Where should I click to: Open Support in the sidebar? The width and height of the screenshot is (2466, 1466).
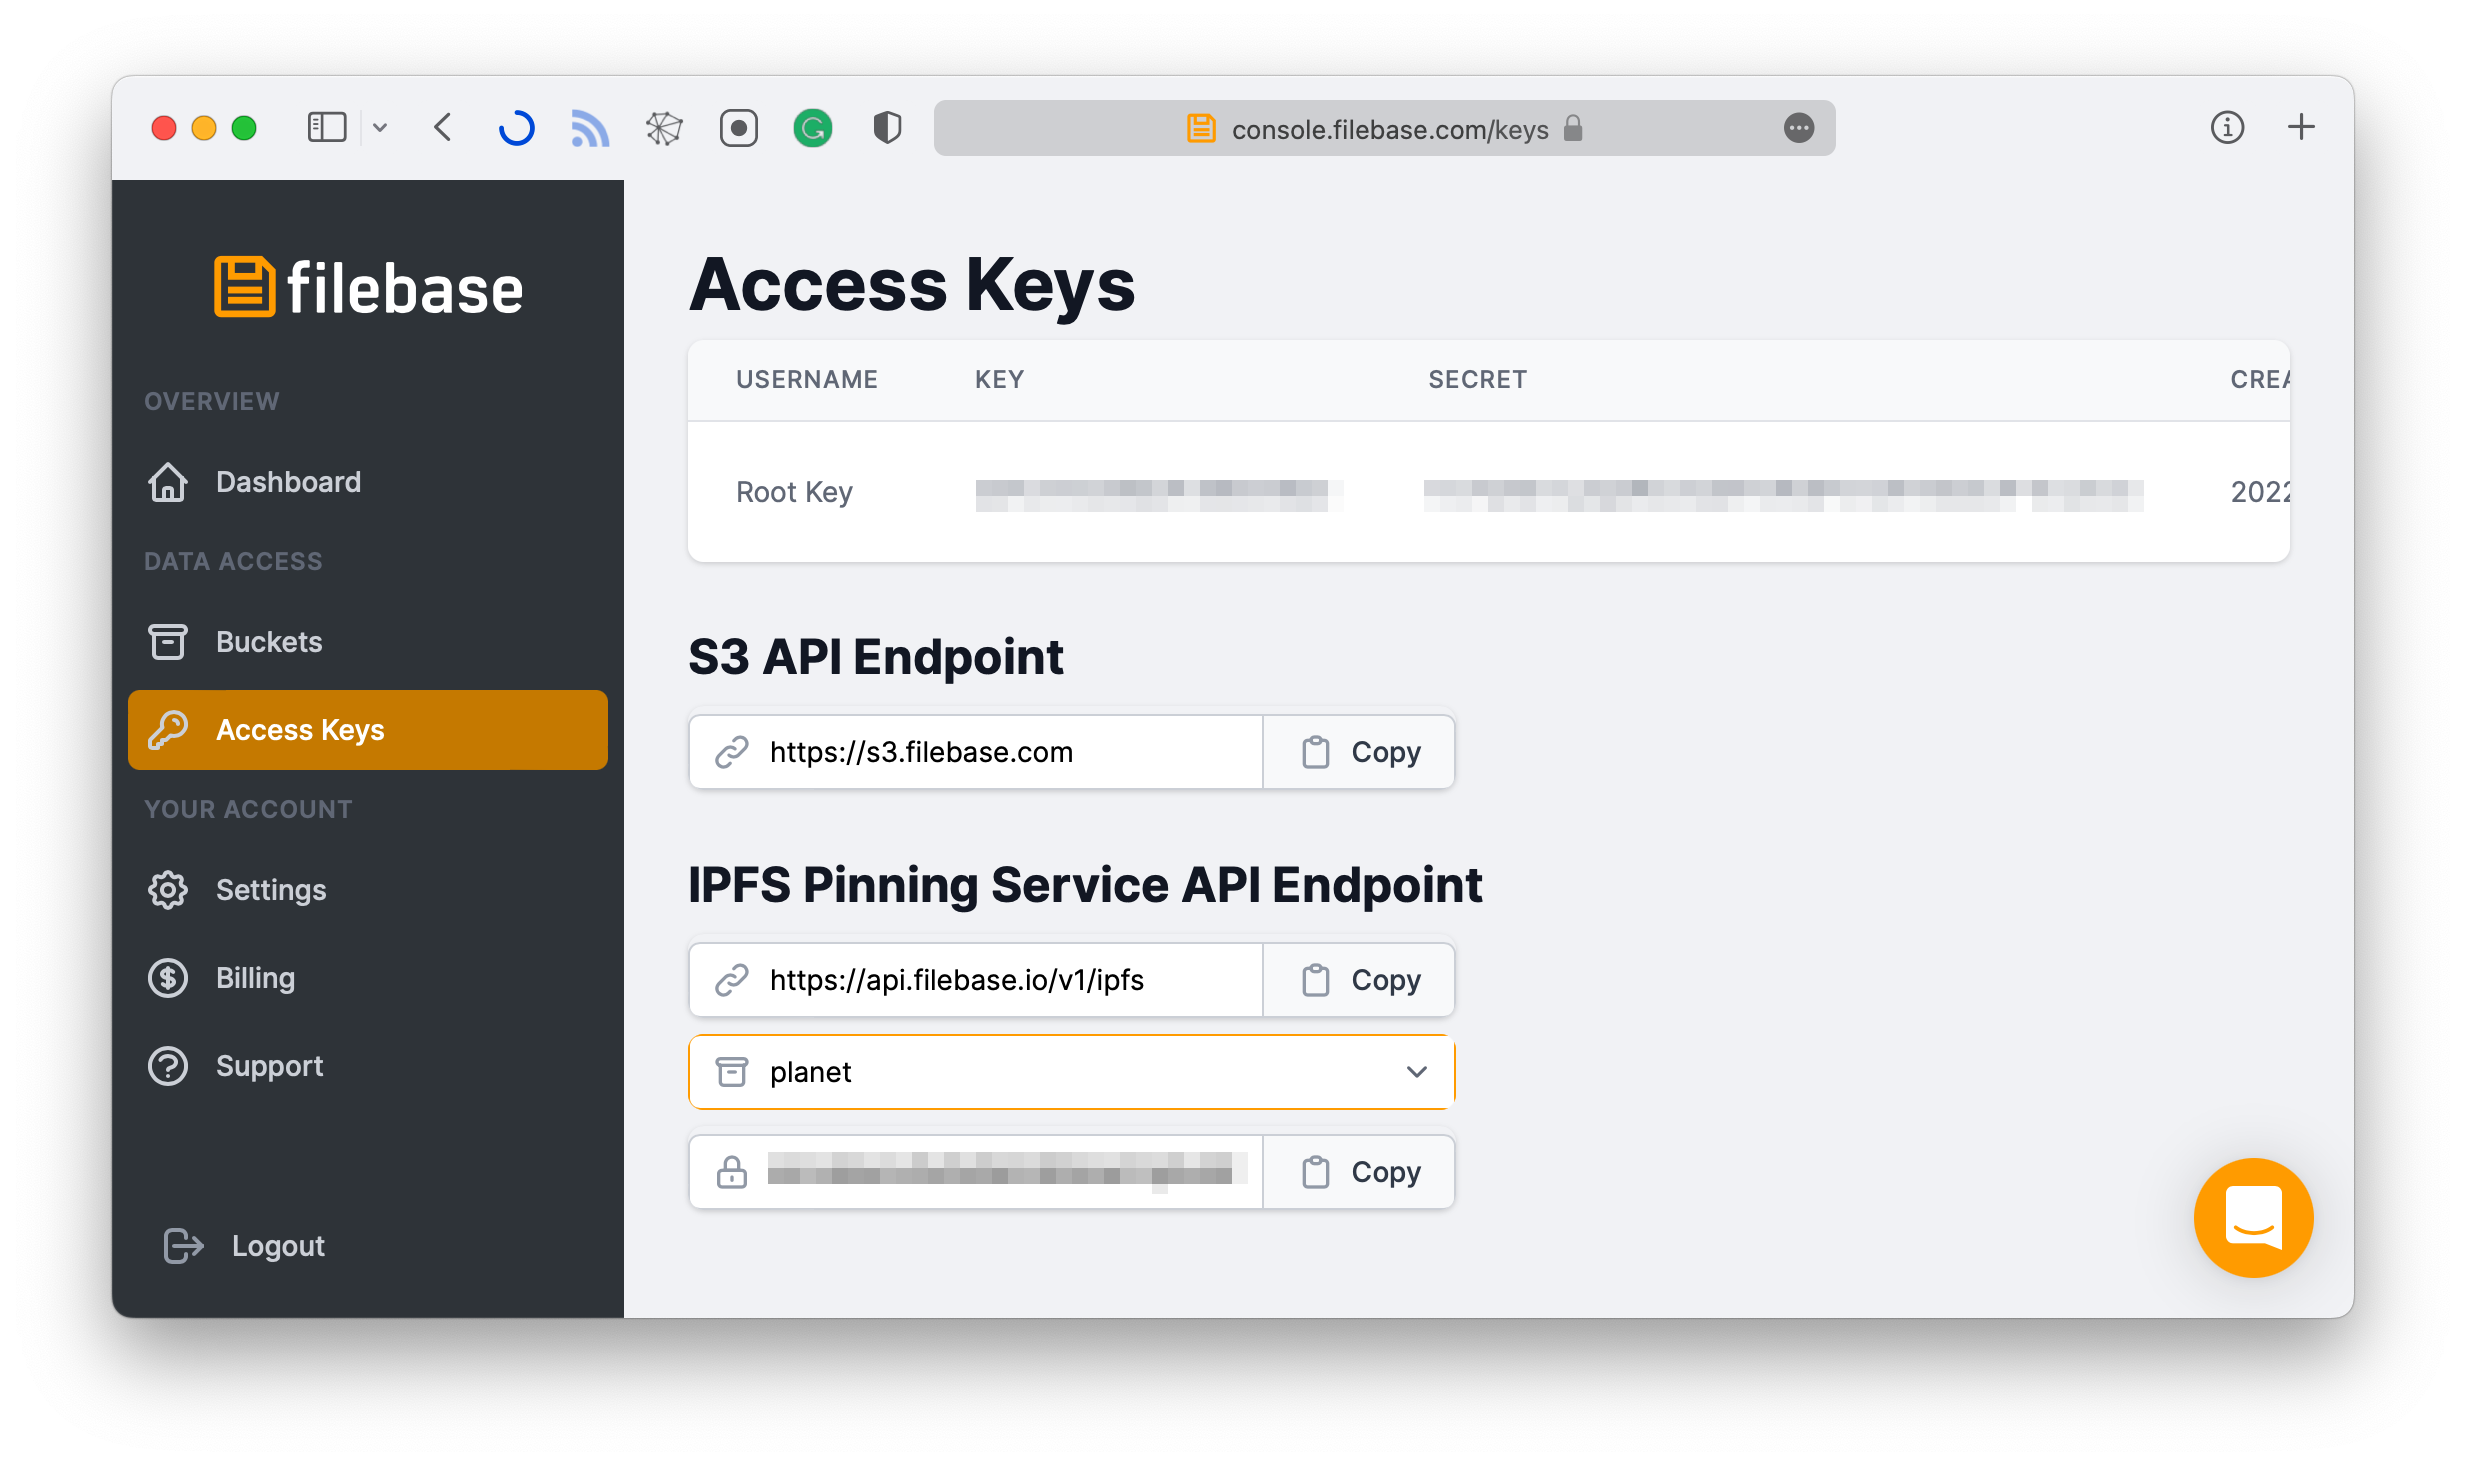368,1066
